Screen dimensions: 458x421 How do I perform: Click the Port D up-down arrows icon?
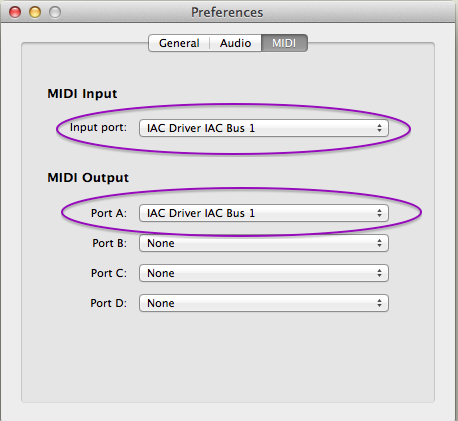pos(379,303)
